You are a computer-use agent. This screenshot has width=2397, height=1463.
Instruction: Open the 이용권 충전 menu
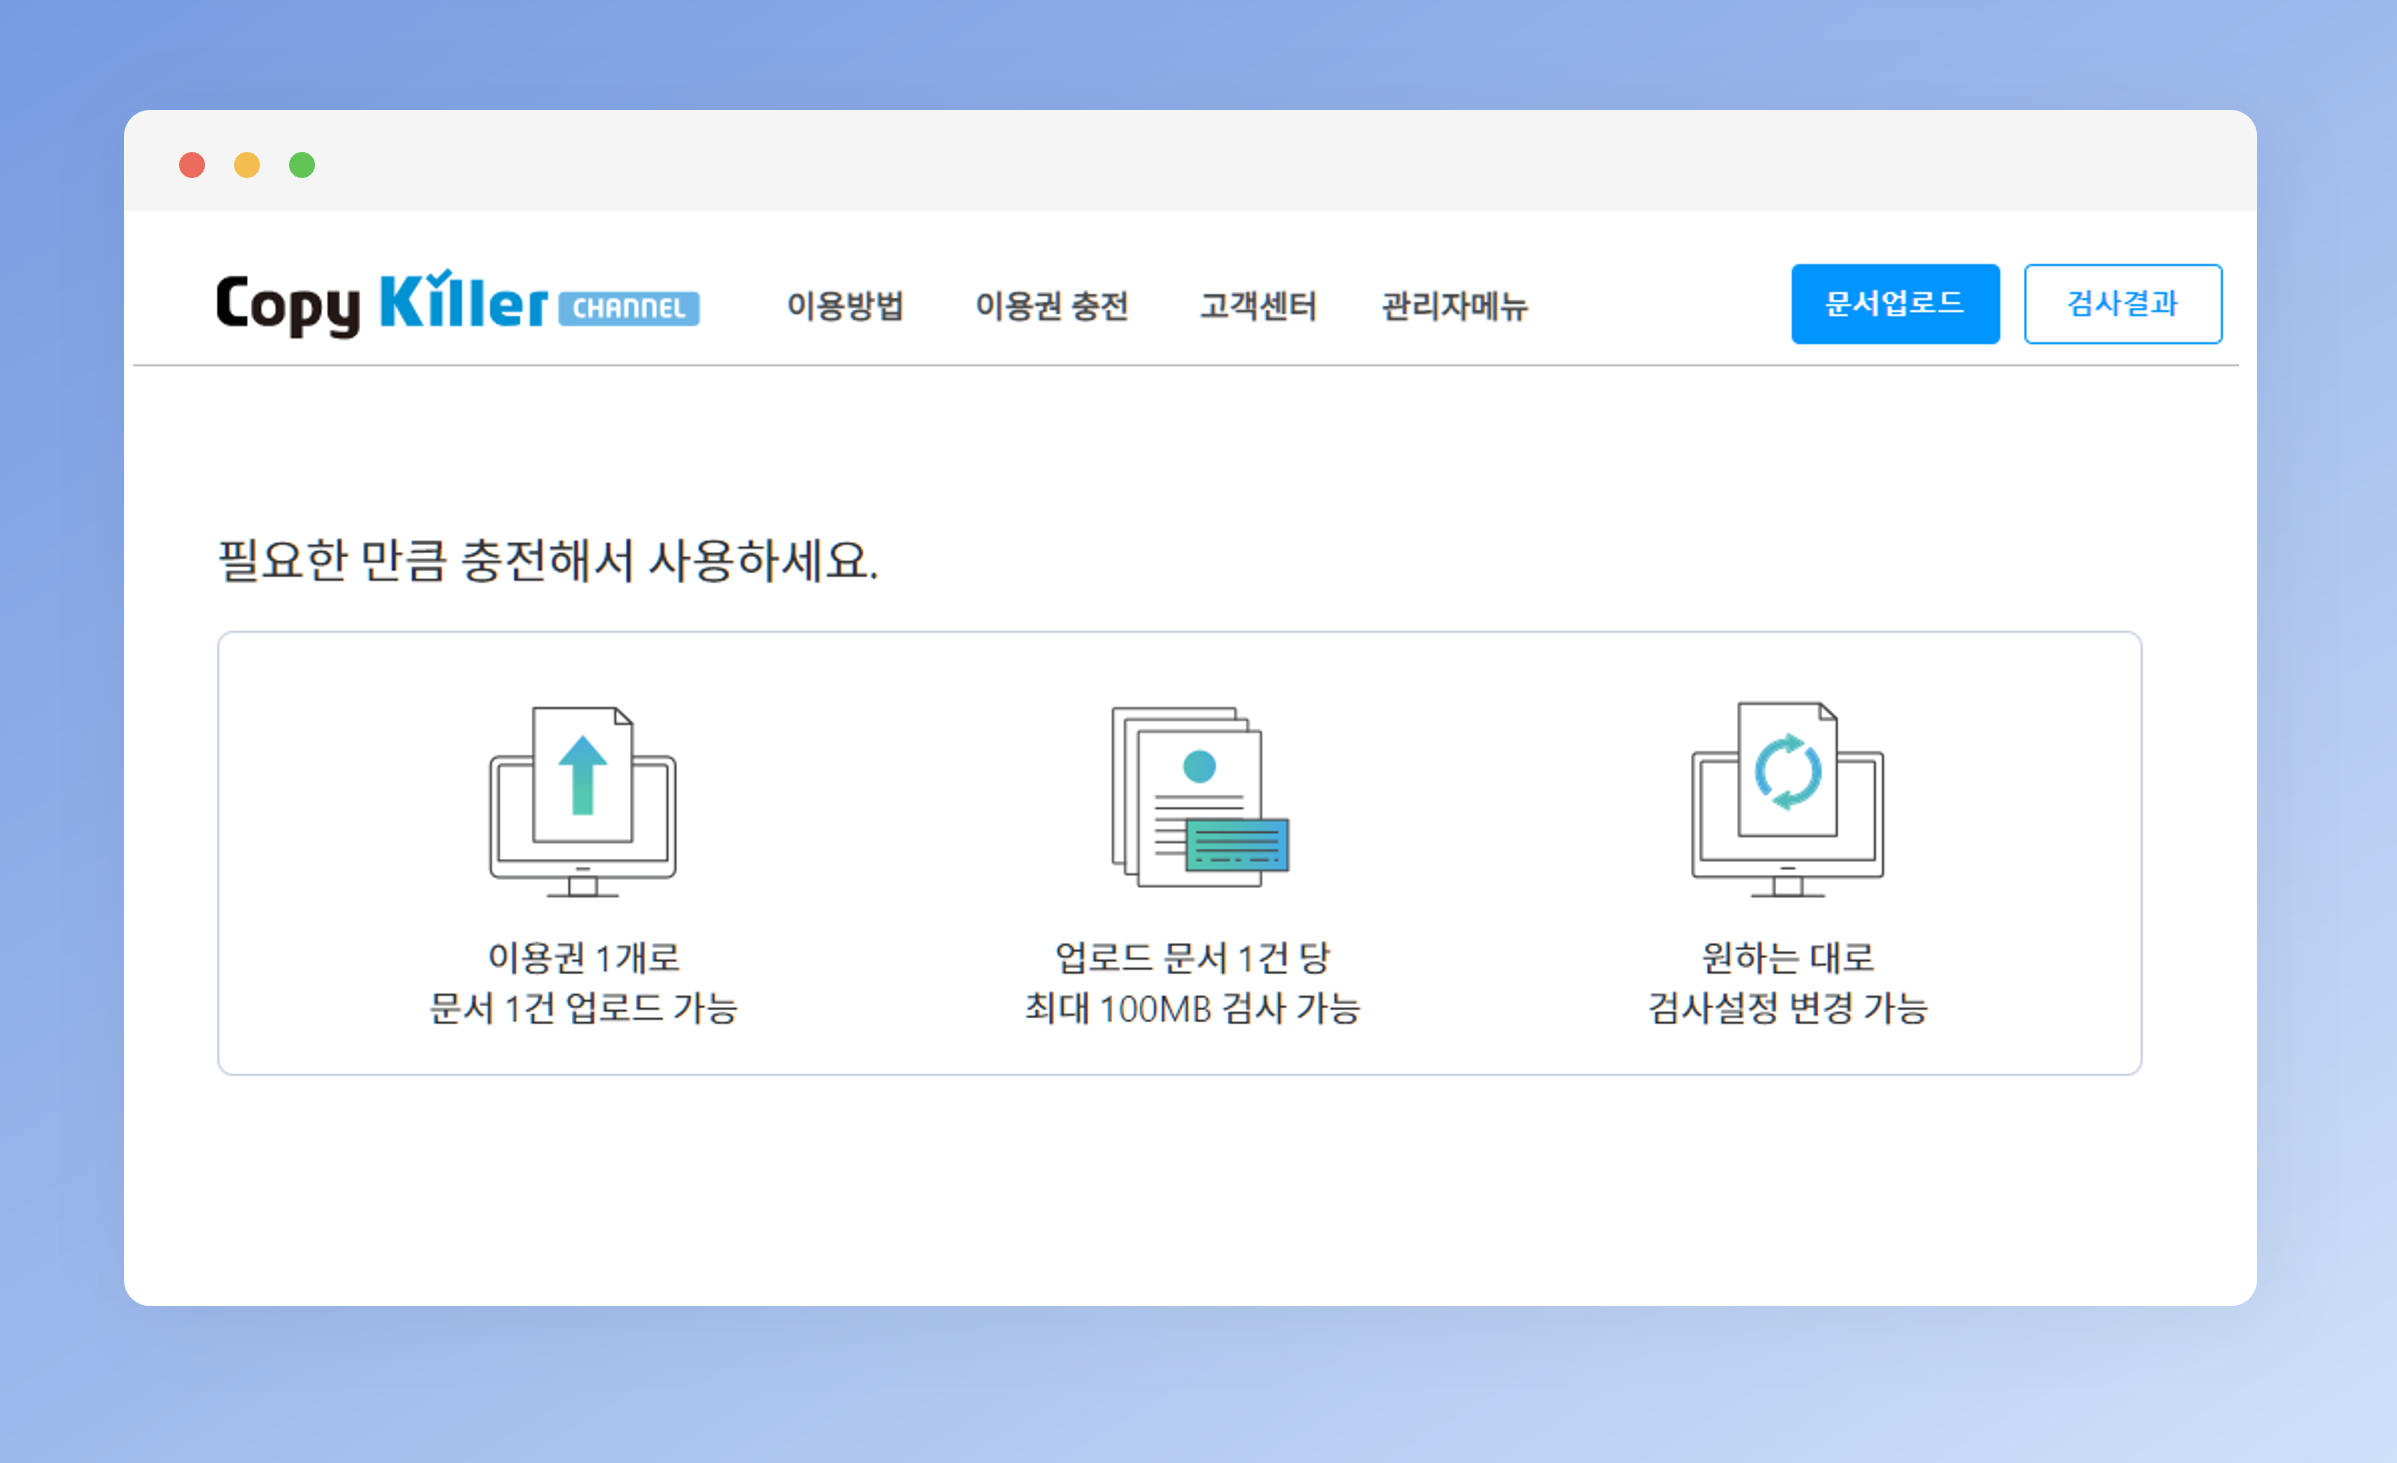click(x=1051, y=305)
